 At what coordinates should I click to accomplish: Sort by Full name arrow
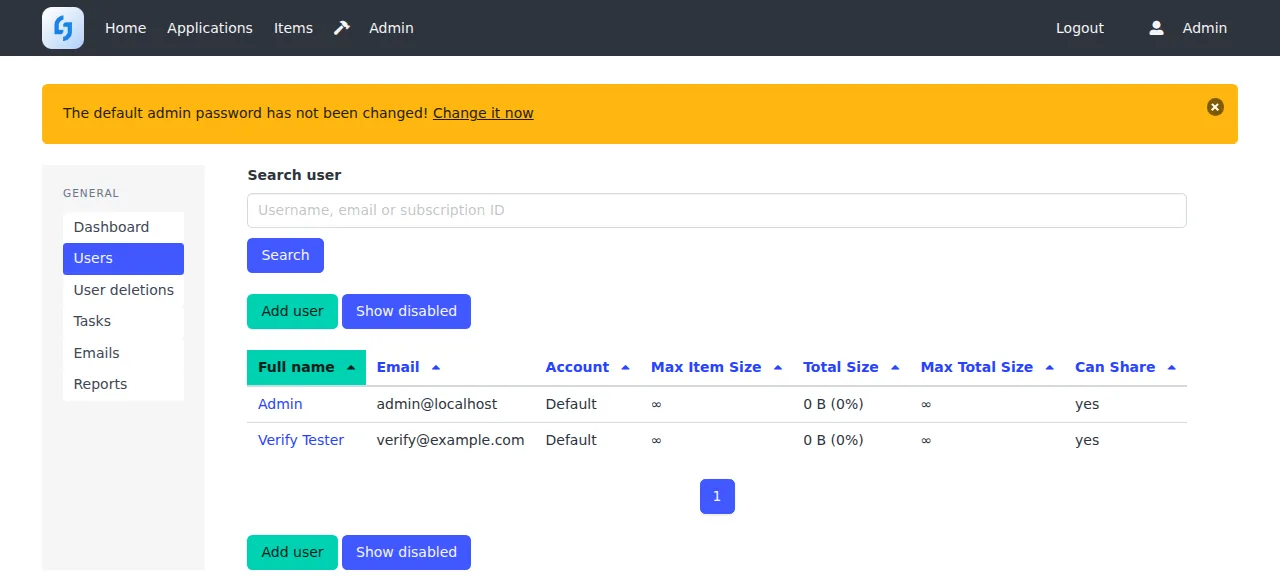coord(351,368)
